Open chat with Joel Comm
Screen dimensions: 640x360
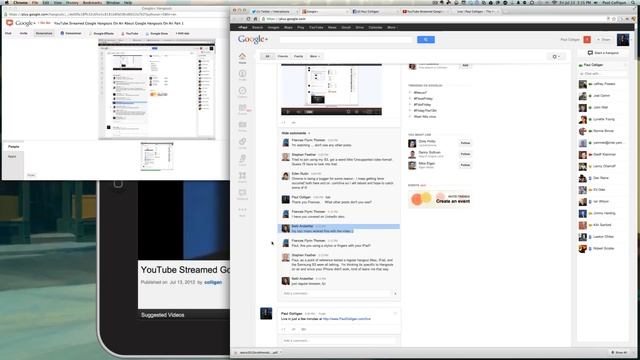pyautogui.click(x=602, y=96)
